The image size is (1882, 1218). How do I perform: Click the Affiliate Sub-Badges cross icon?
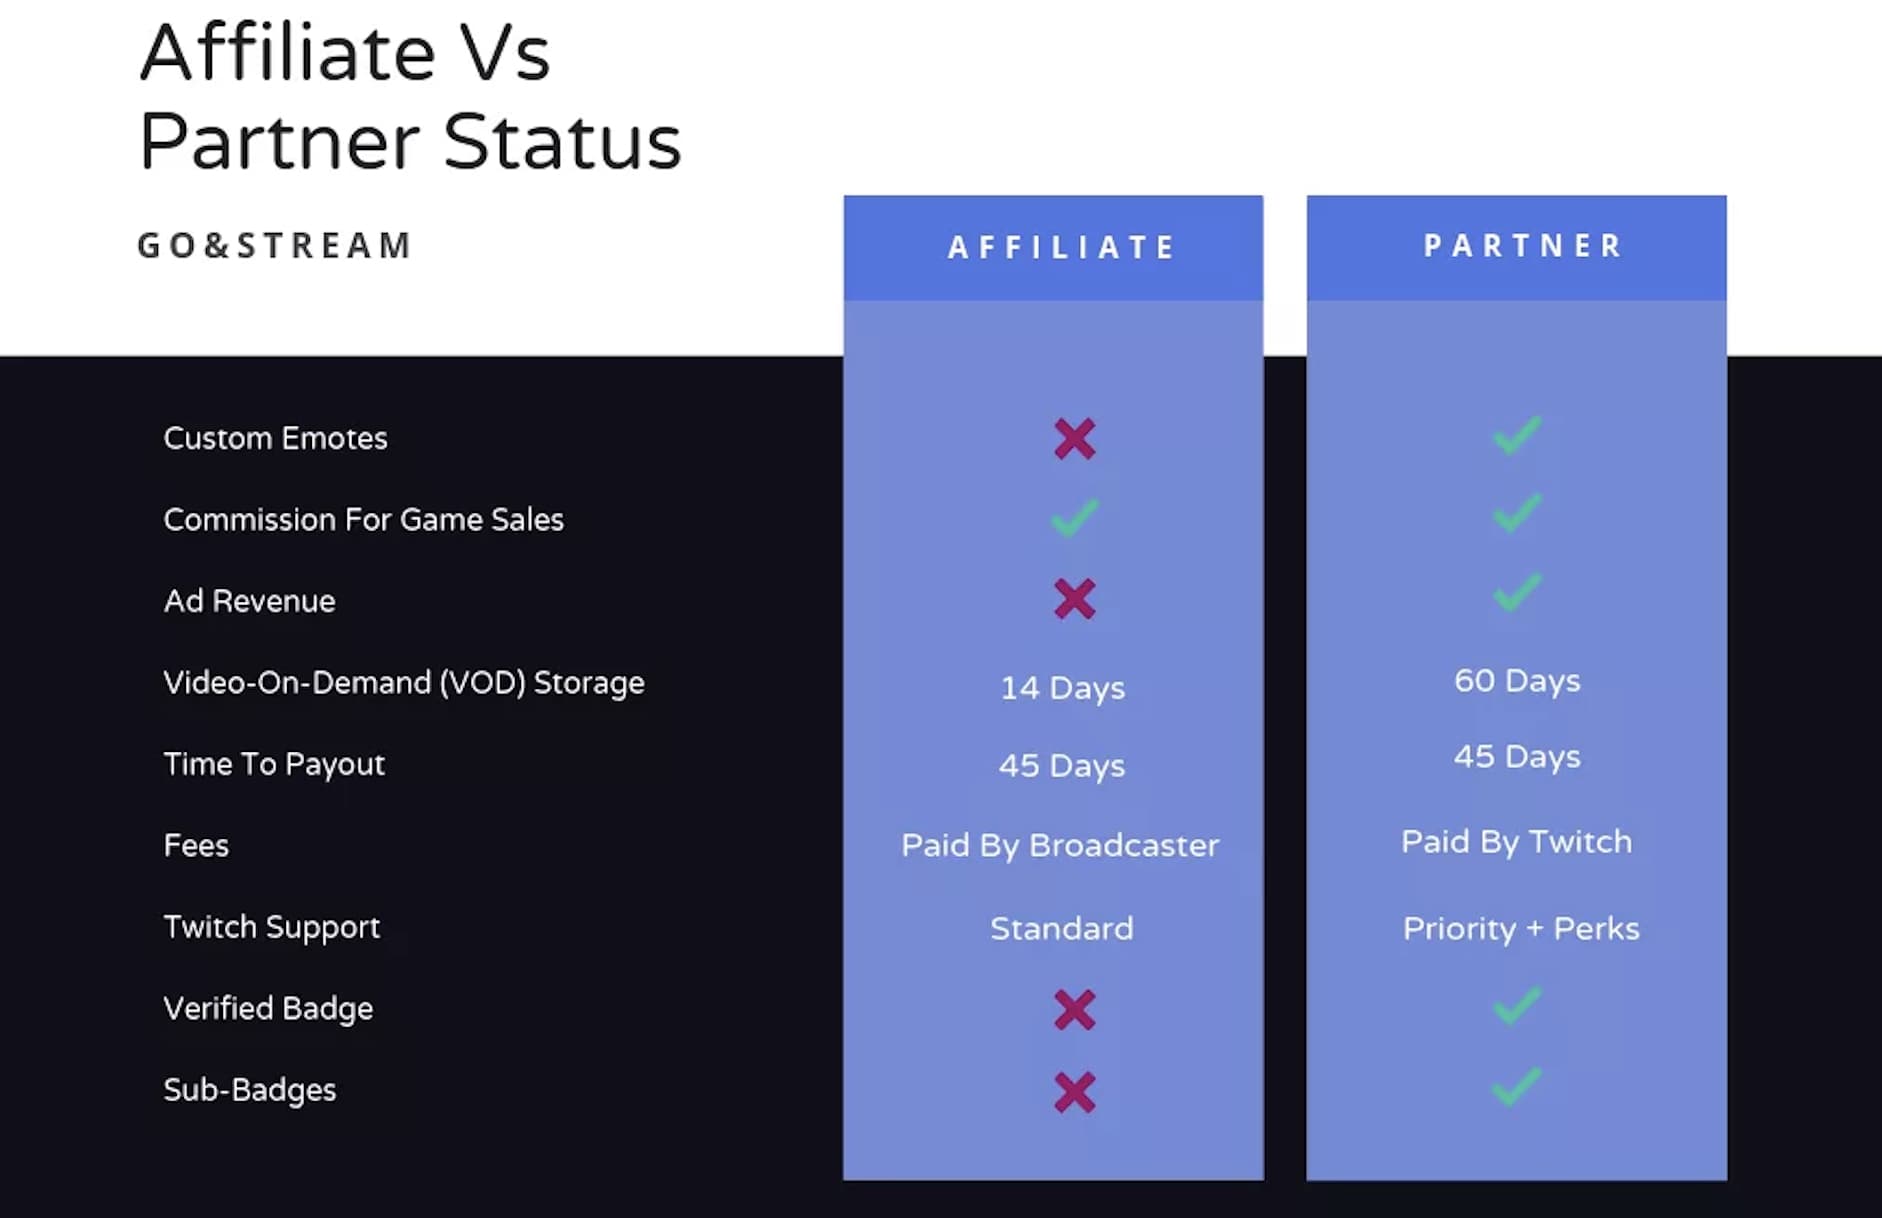click(1074, 1092)
